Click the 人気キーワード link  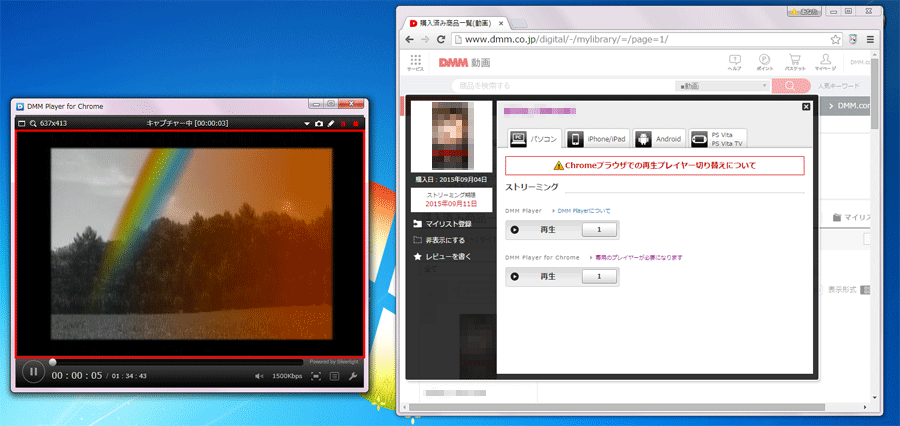tap(839, 86)
